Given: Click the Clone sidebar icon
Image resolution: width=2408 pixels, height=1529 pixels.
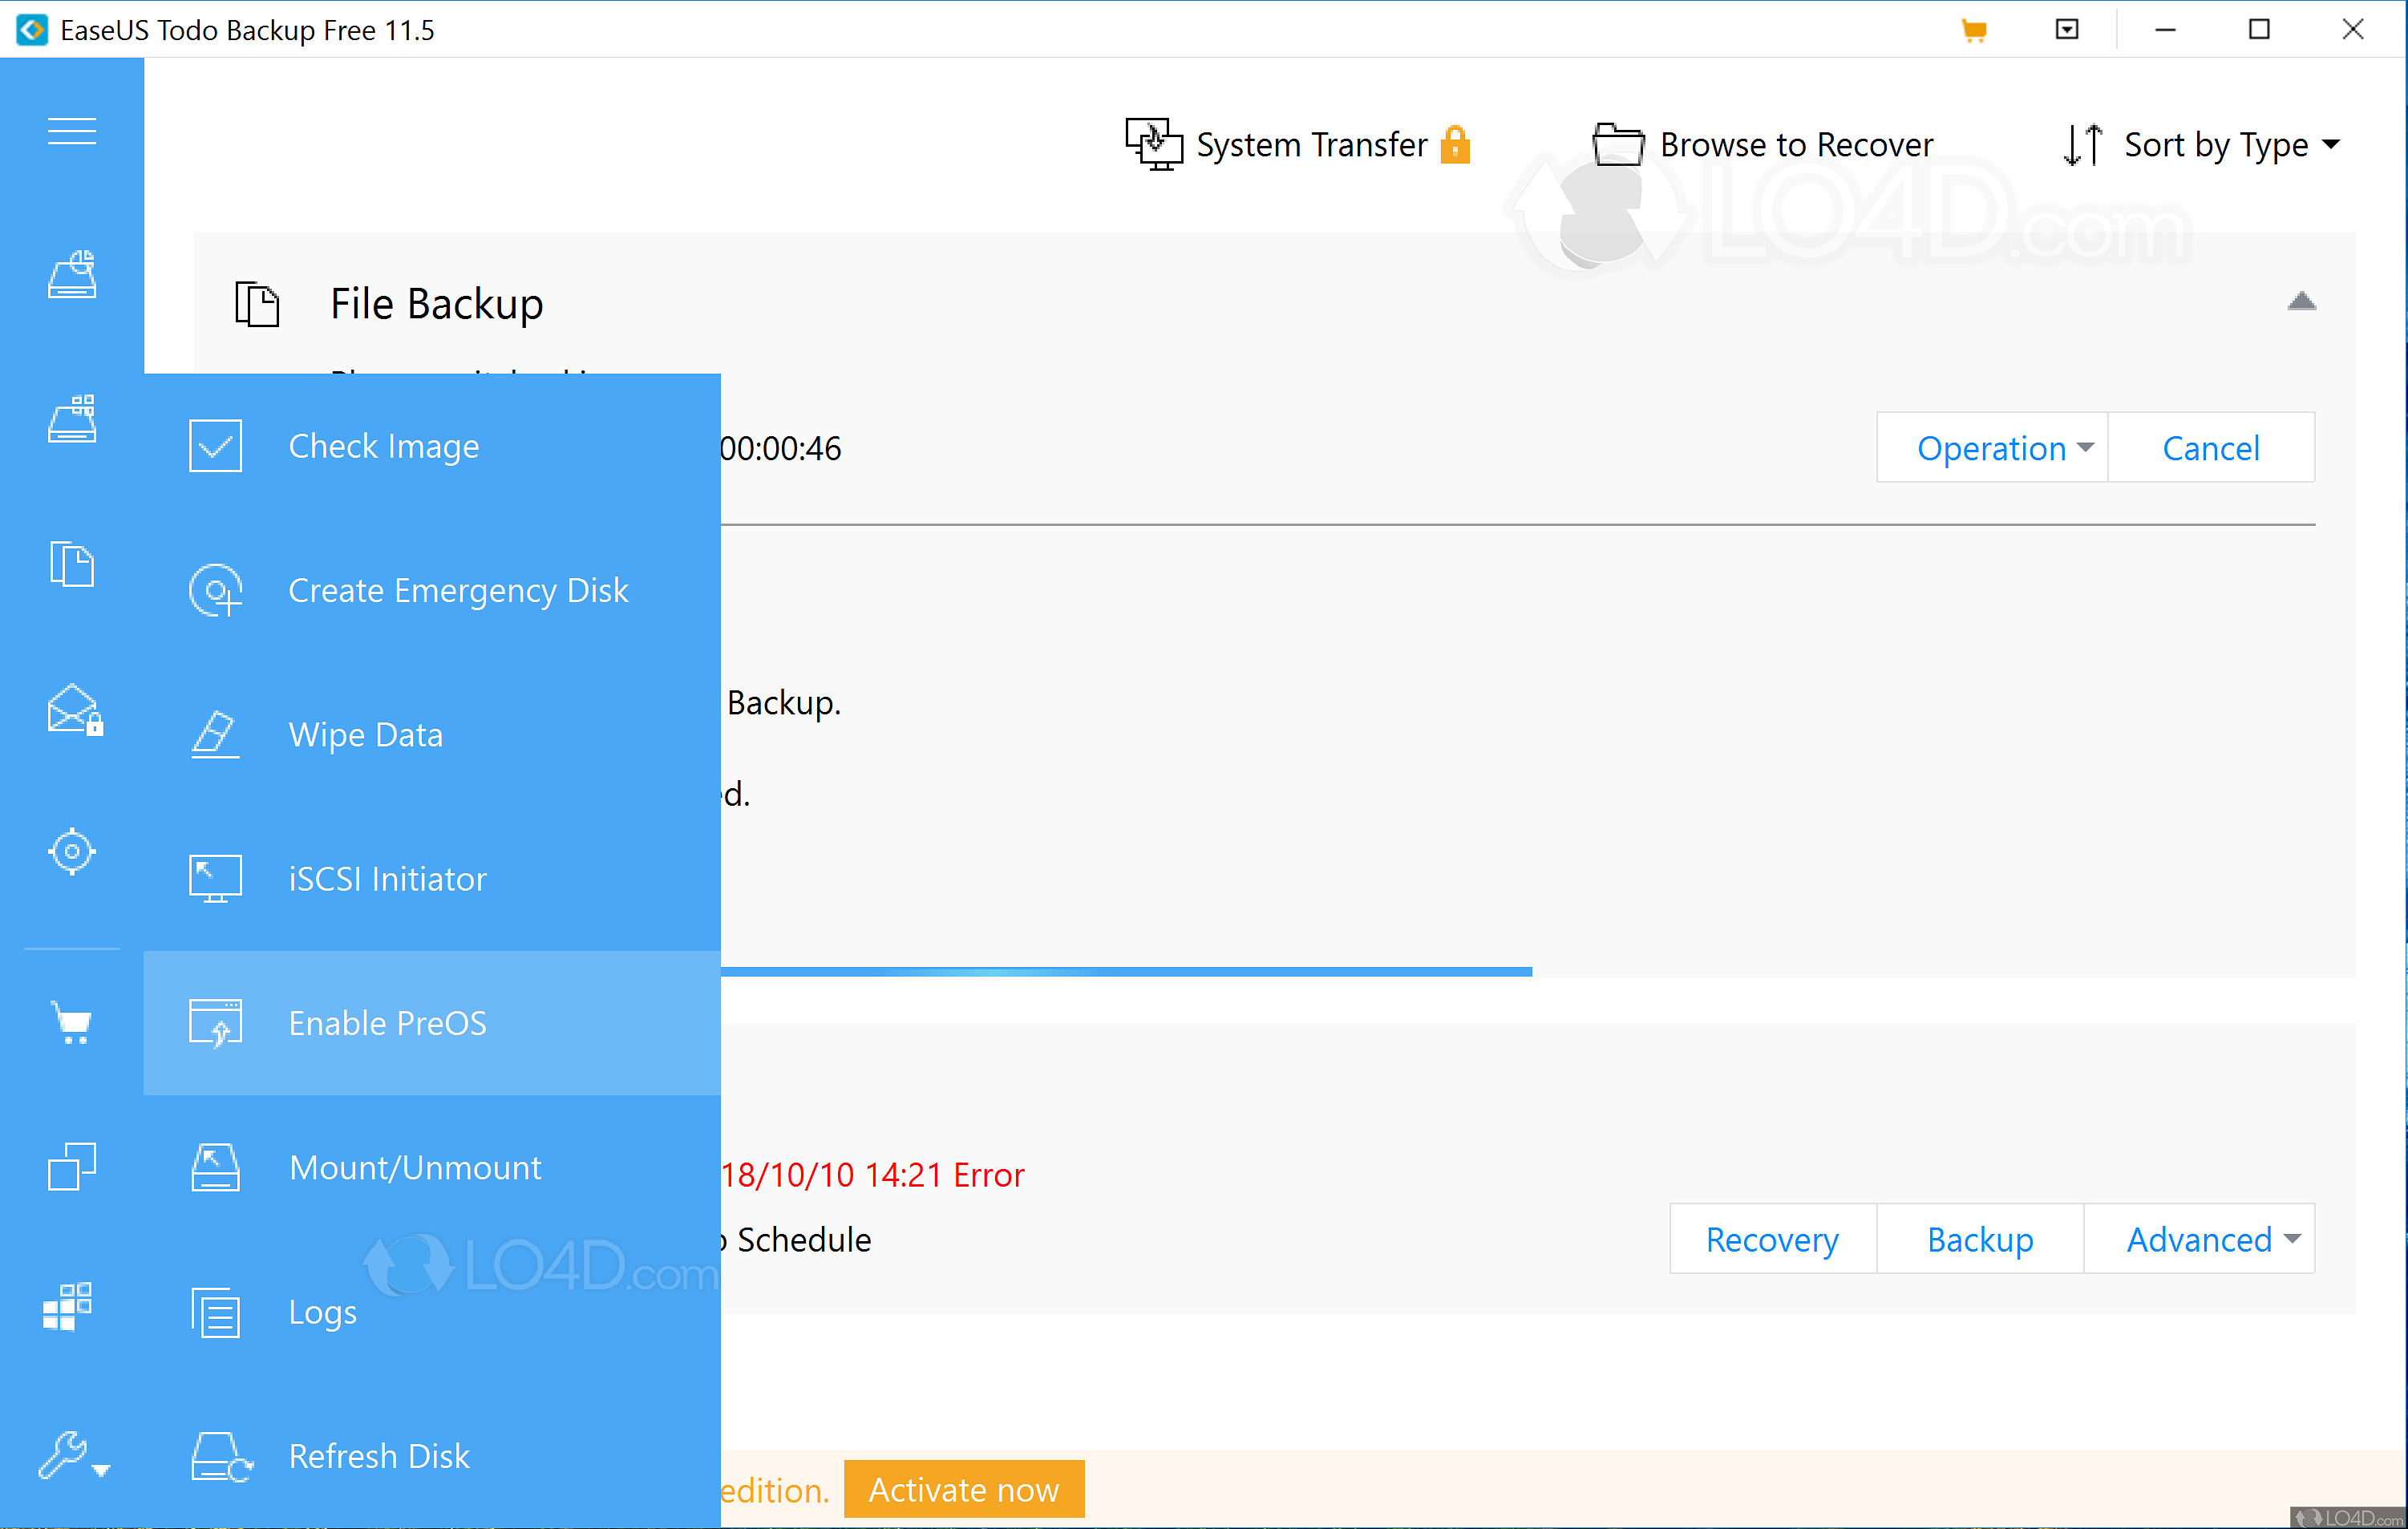Looking at the screenshot, I should [x=71, y=1166].
